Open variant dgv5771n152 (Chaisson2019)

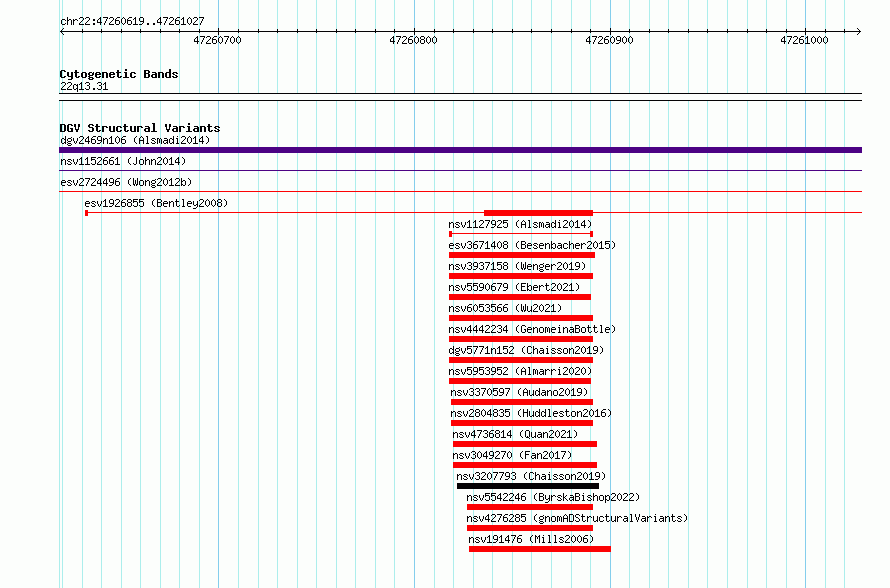click(x=526, y=350)
